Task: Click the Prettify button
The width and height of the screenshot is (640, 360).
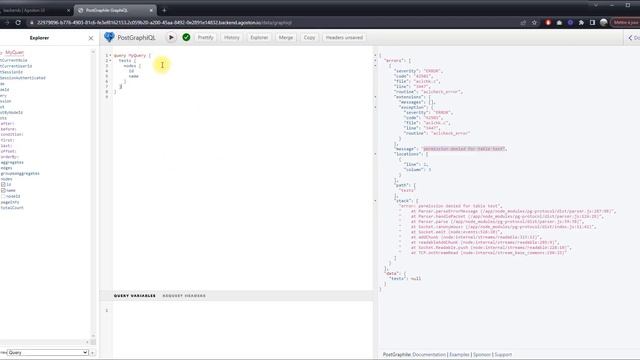Action: 205,38
